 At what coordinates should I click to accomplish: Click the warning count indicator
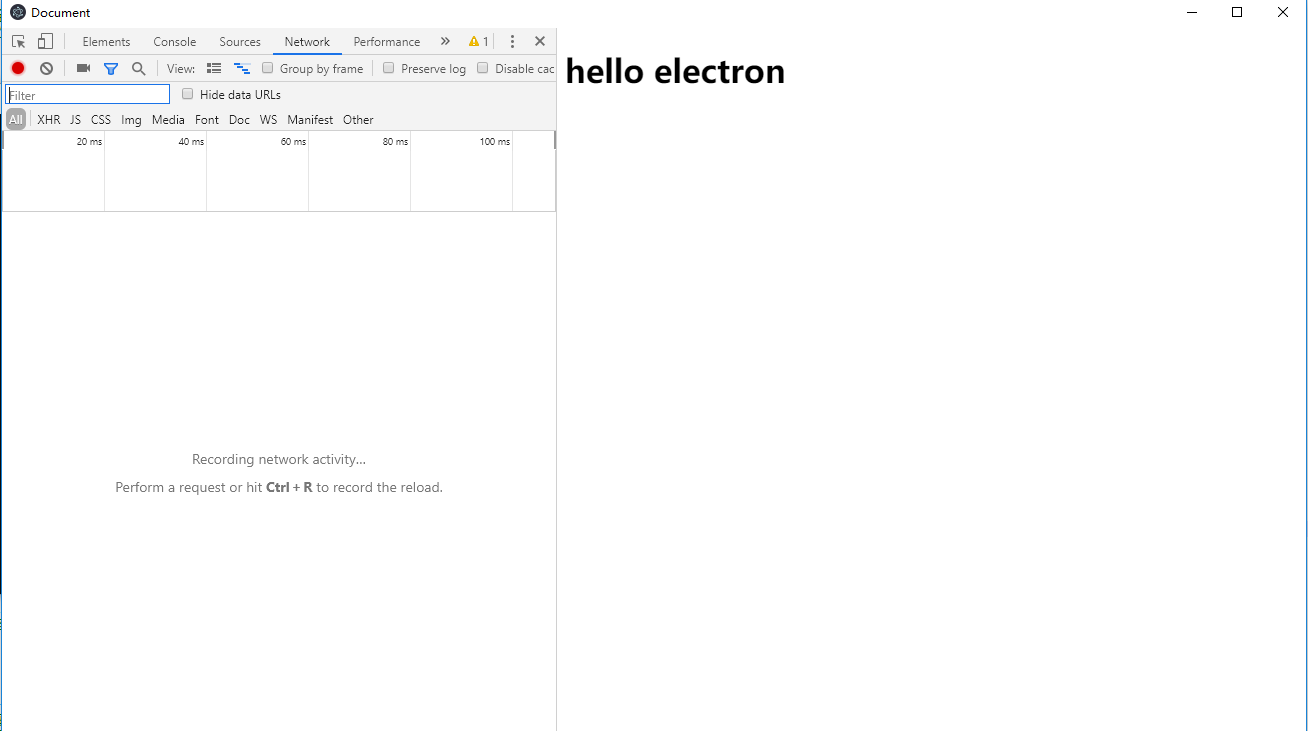(x=478, y=42)
